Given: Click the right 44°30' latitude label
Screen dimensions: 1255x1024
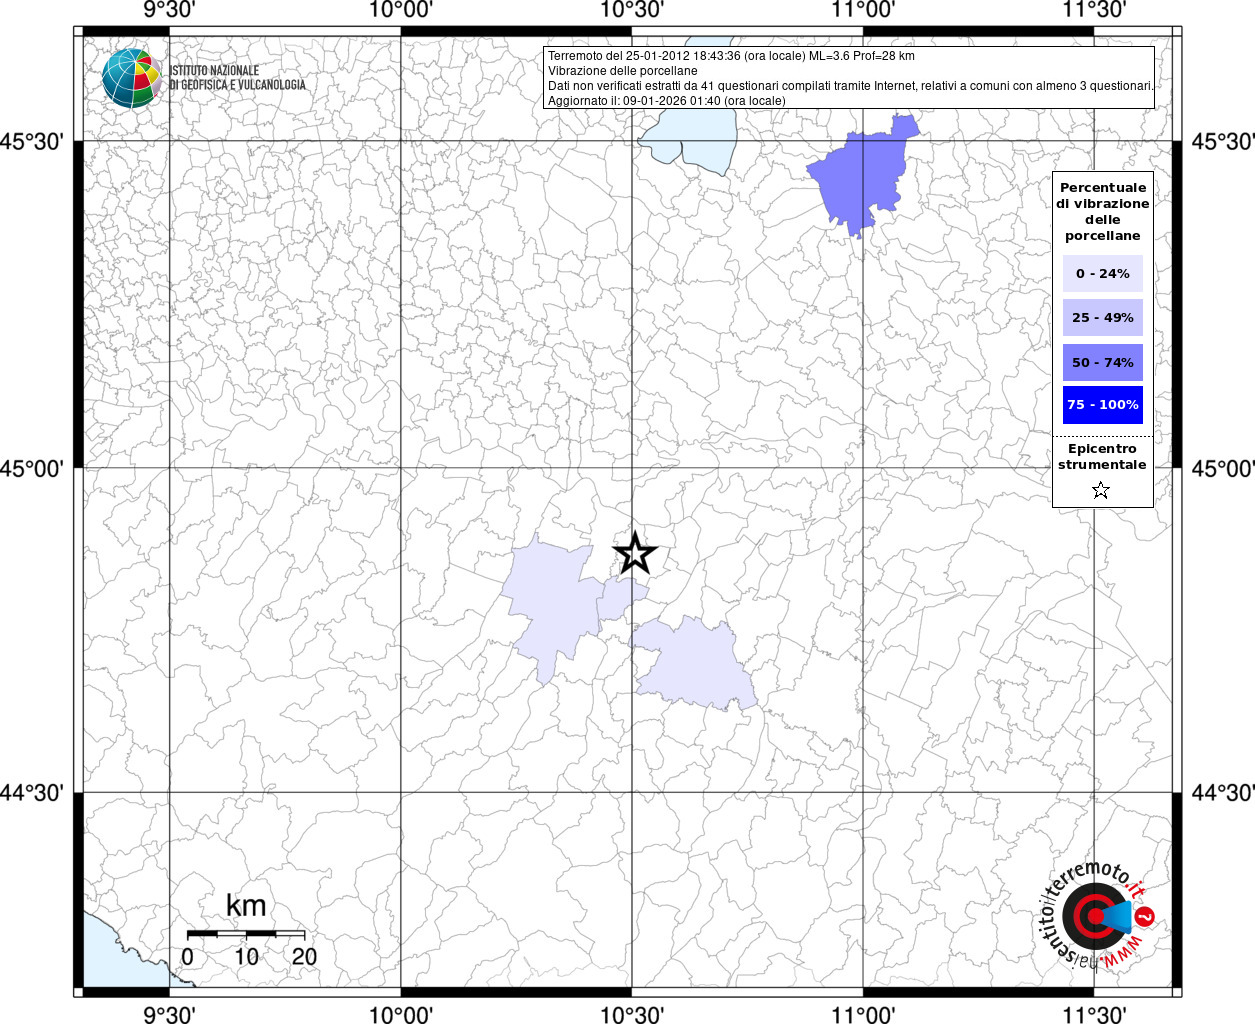Looking at the screenshot, I should tap(1221, 793).
